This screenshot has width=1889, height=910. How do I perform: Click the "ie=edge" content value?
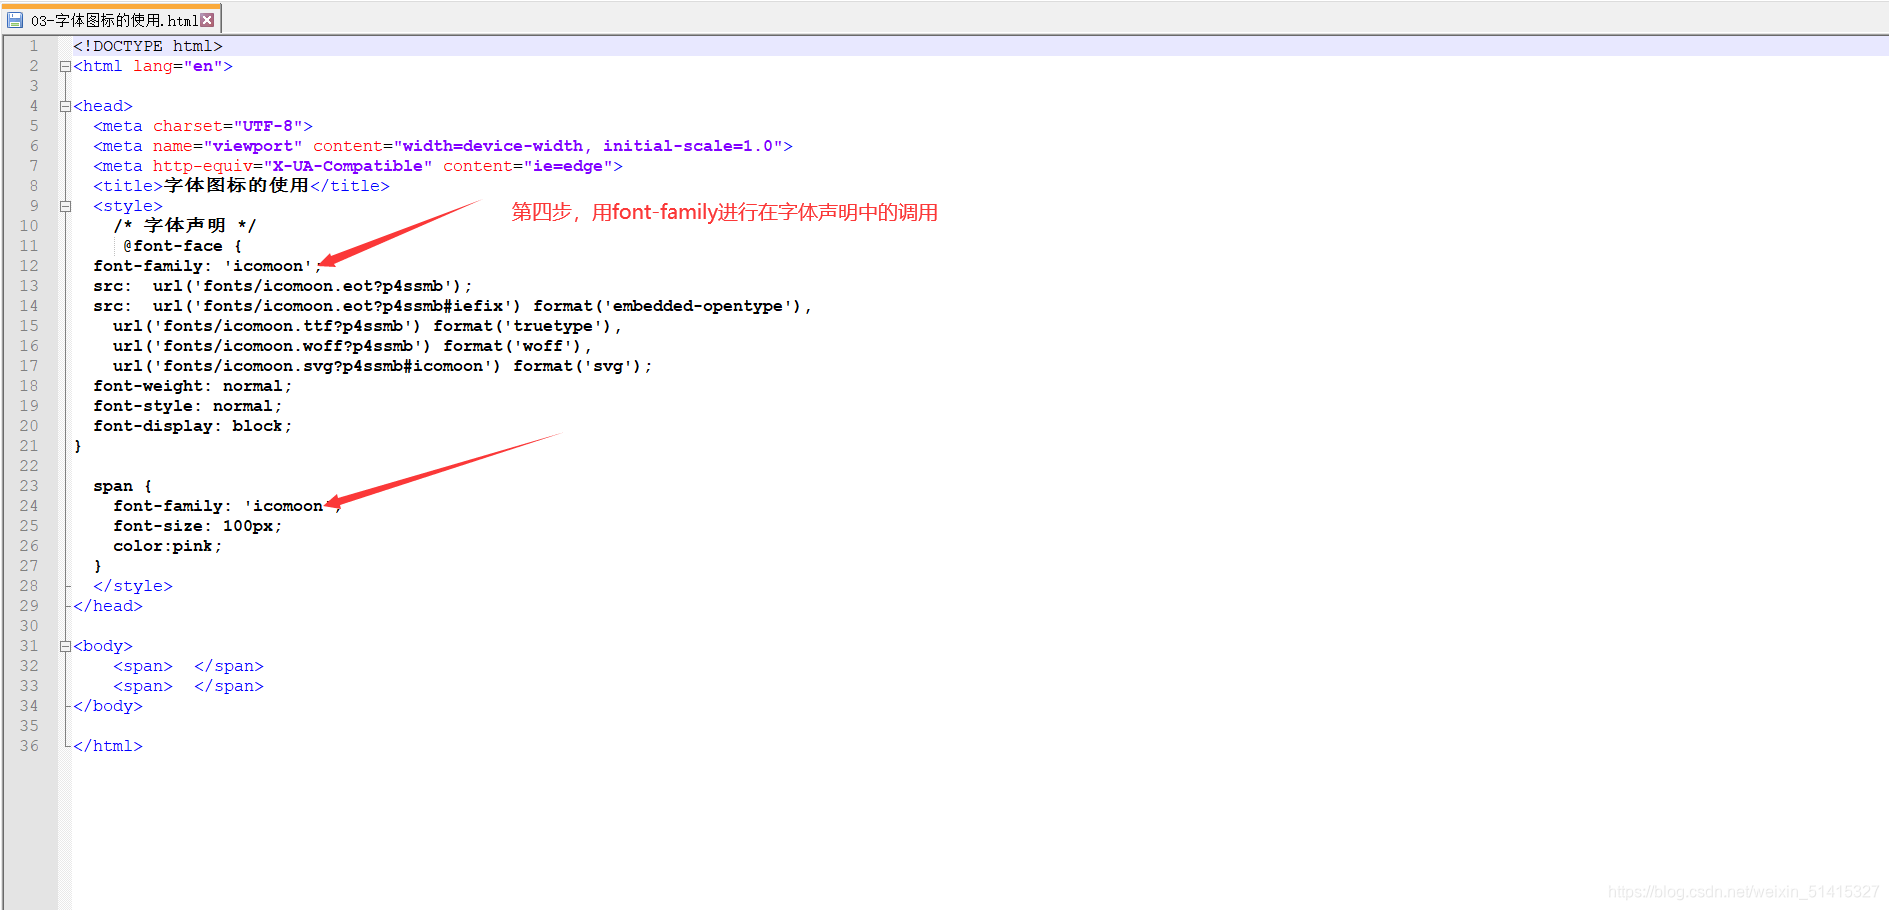pos(568,166)
